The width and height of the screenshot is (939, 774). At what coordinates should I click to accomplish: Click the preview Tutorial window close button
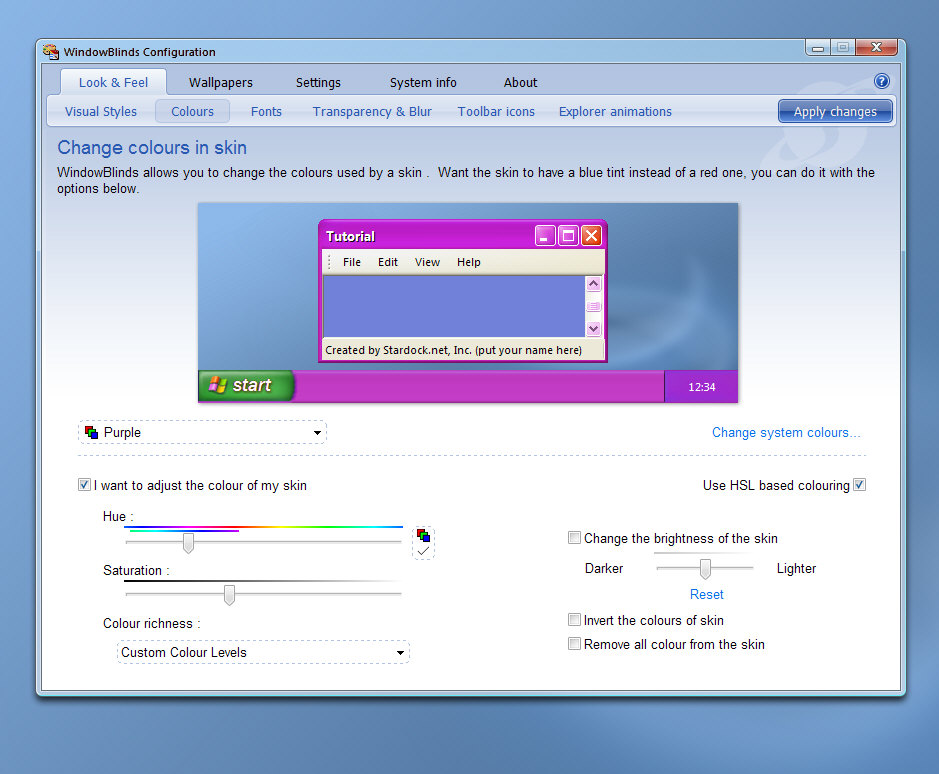pyautogui.click(x=591, y=235)
